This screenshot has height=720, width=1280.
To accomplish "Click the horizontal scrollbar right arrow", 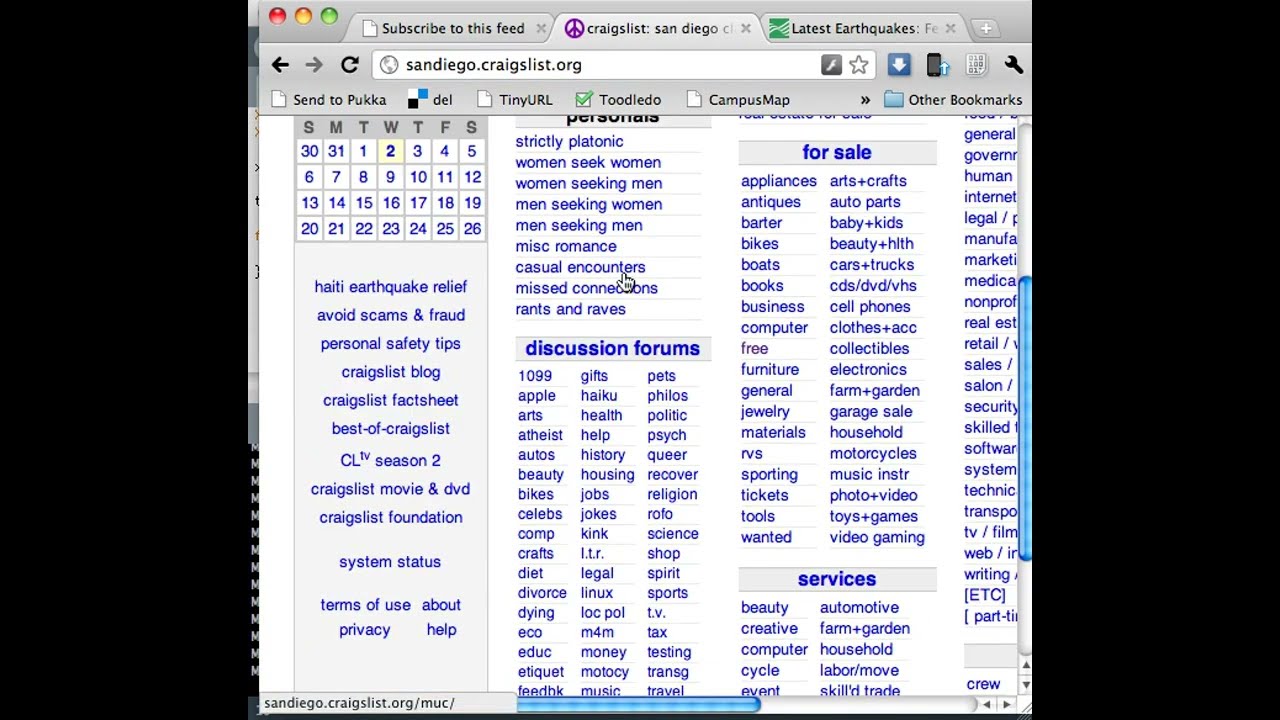I will (x=1007, y=705).
